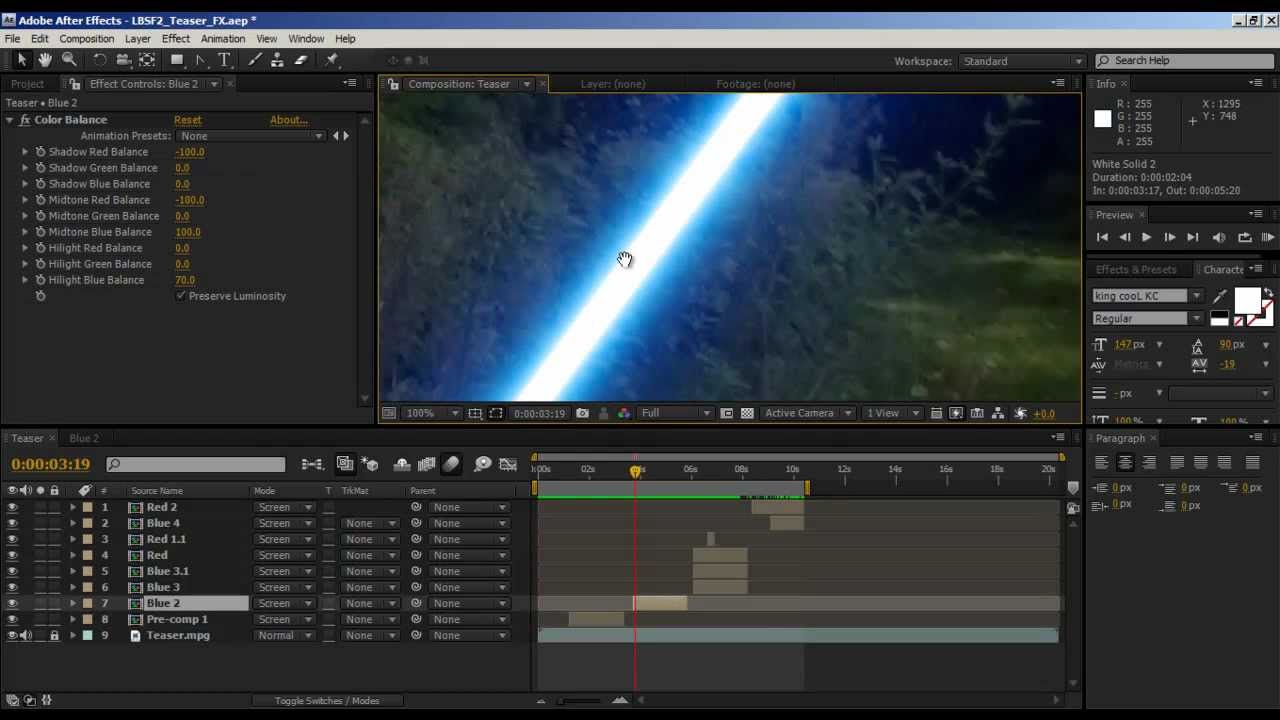Screen dimensions: 1280x720
Task: Select the Pen tool
Action: [201, 60]
